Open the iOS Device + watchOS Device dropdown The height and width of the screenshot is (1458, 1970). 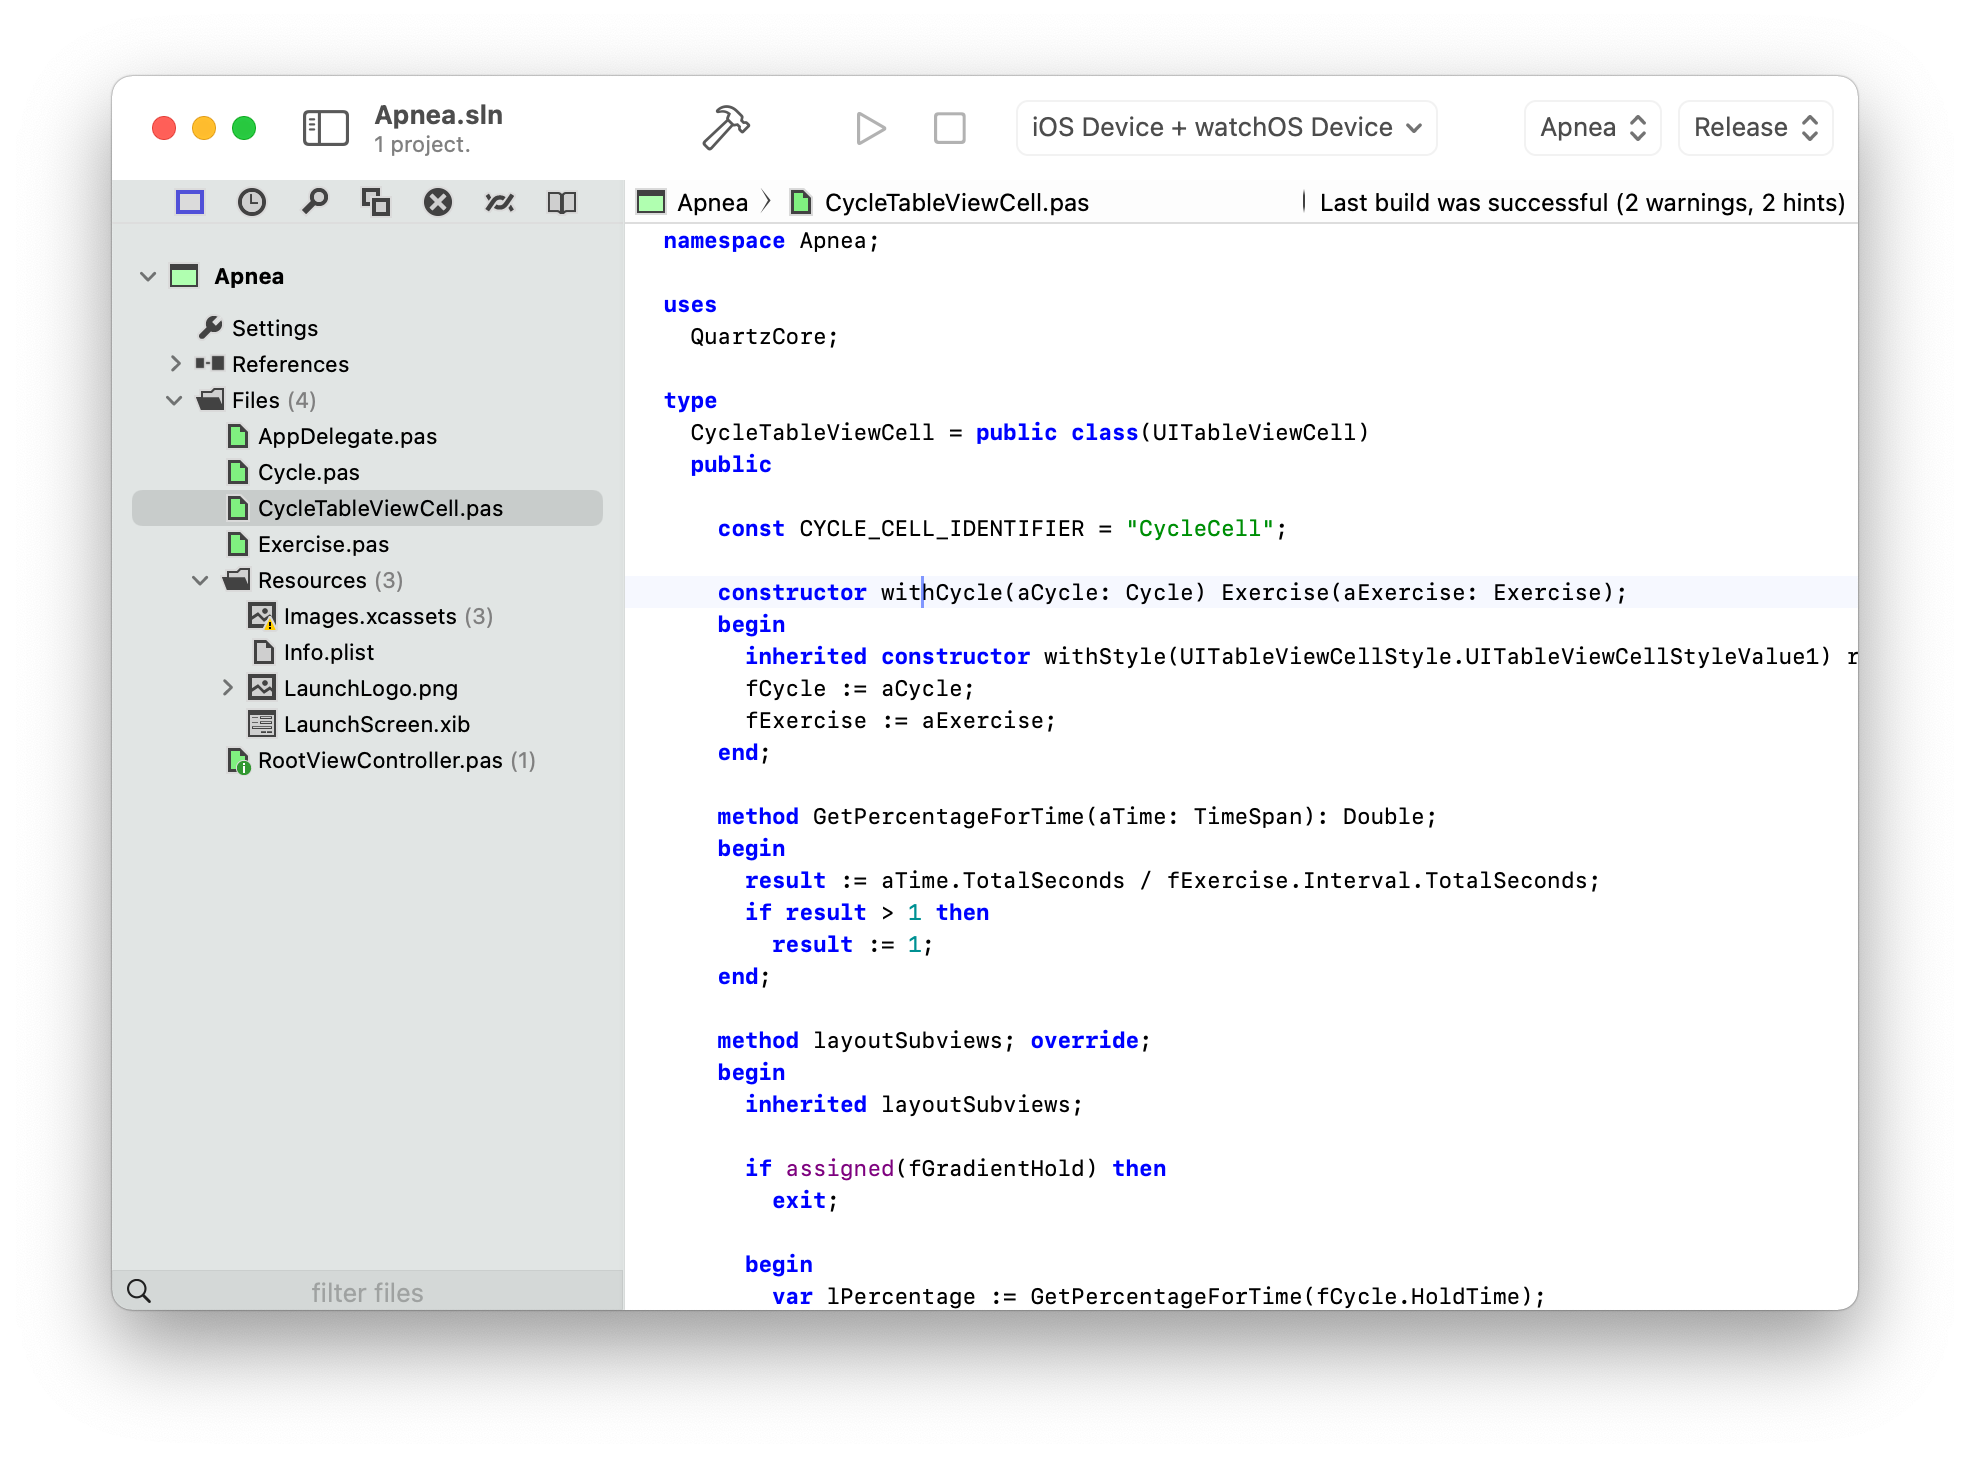click(x=1226, y=128)
